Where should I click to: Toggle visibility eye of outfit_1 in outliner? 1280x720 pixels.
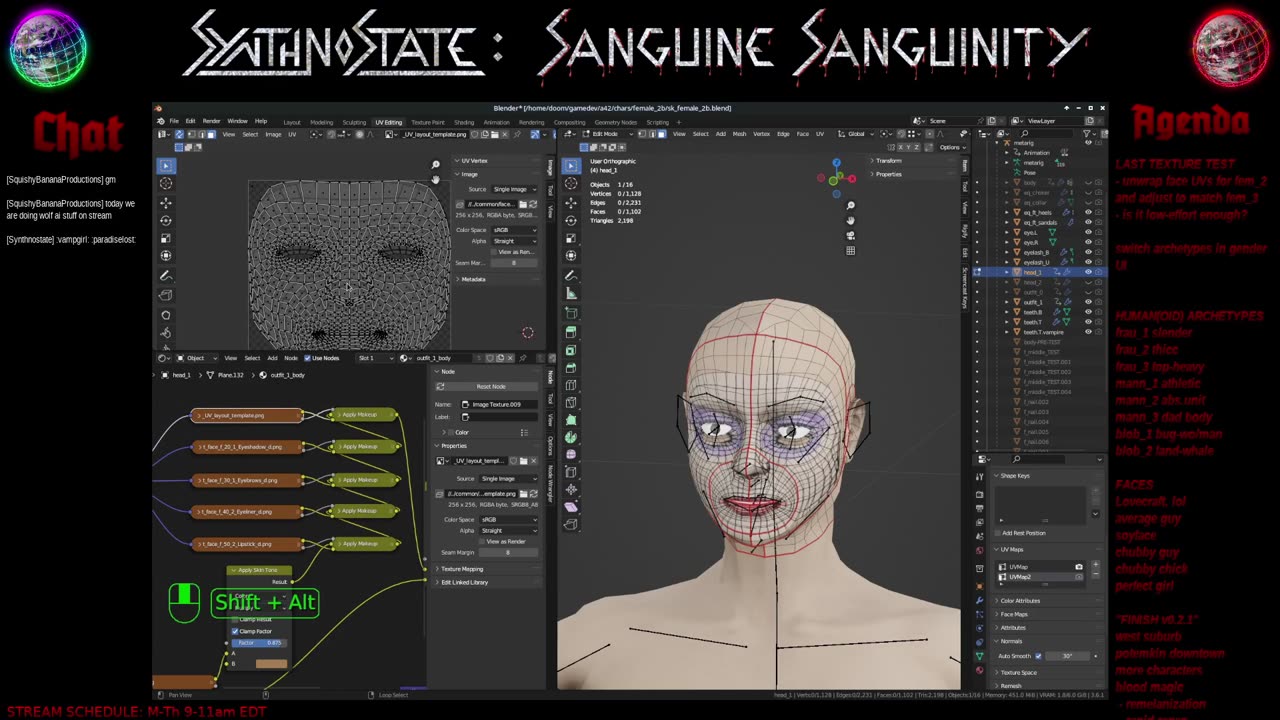[1089, 302]
